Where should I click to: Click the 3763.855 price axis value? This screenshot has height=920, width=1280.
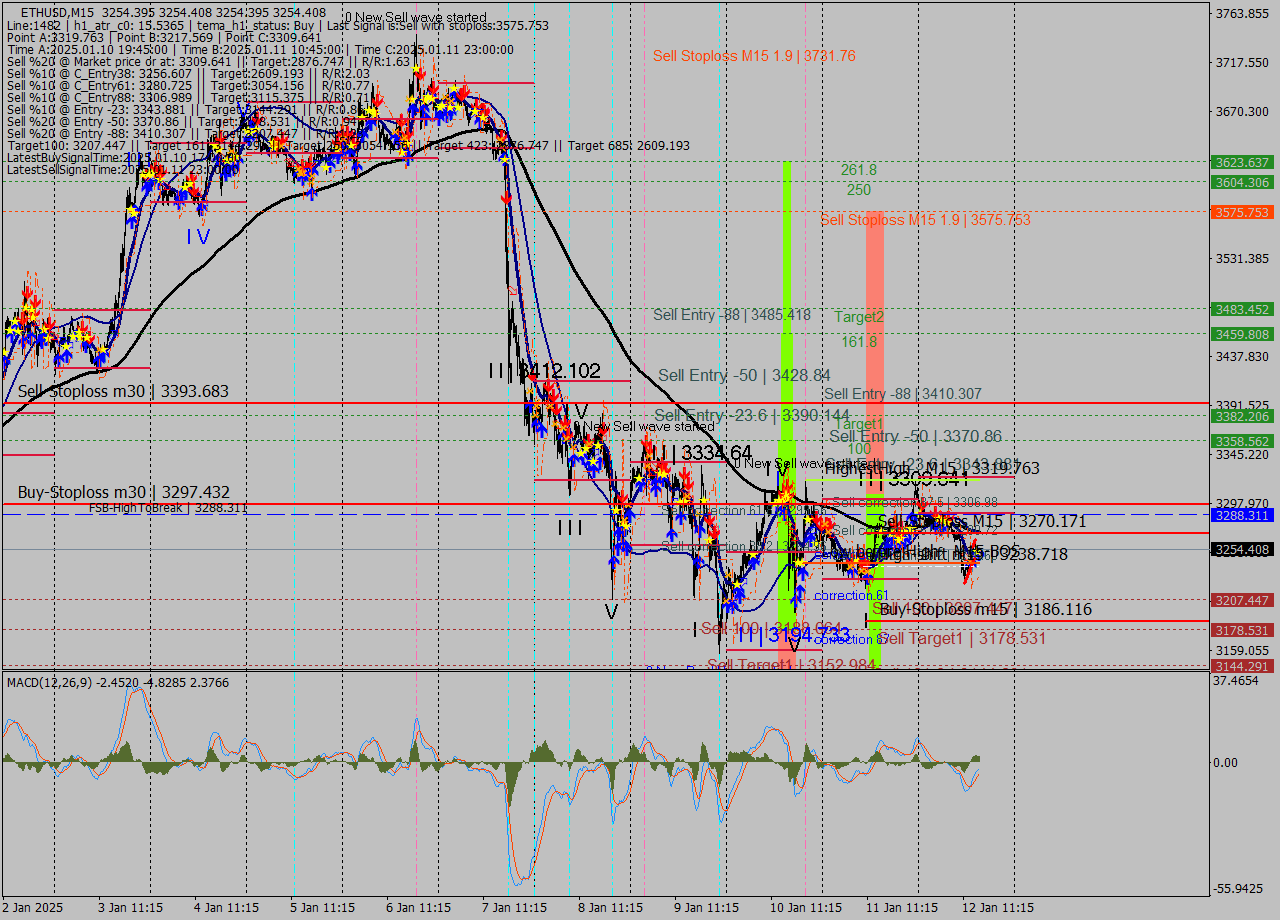1240,14
